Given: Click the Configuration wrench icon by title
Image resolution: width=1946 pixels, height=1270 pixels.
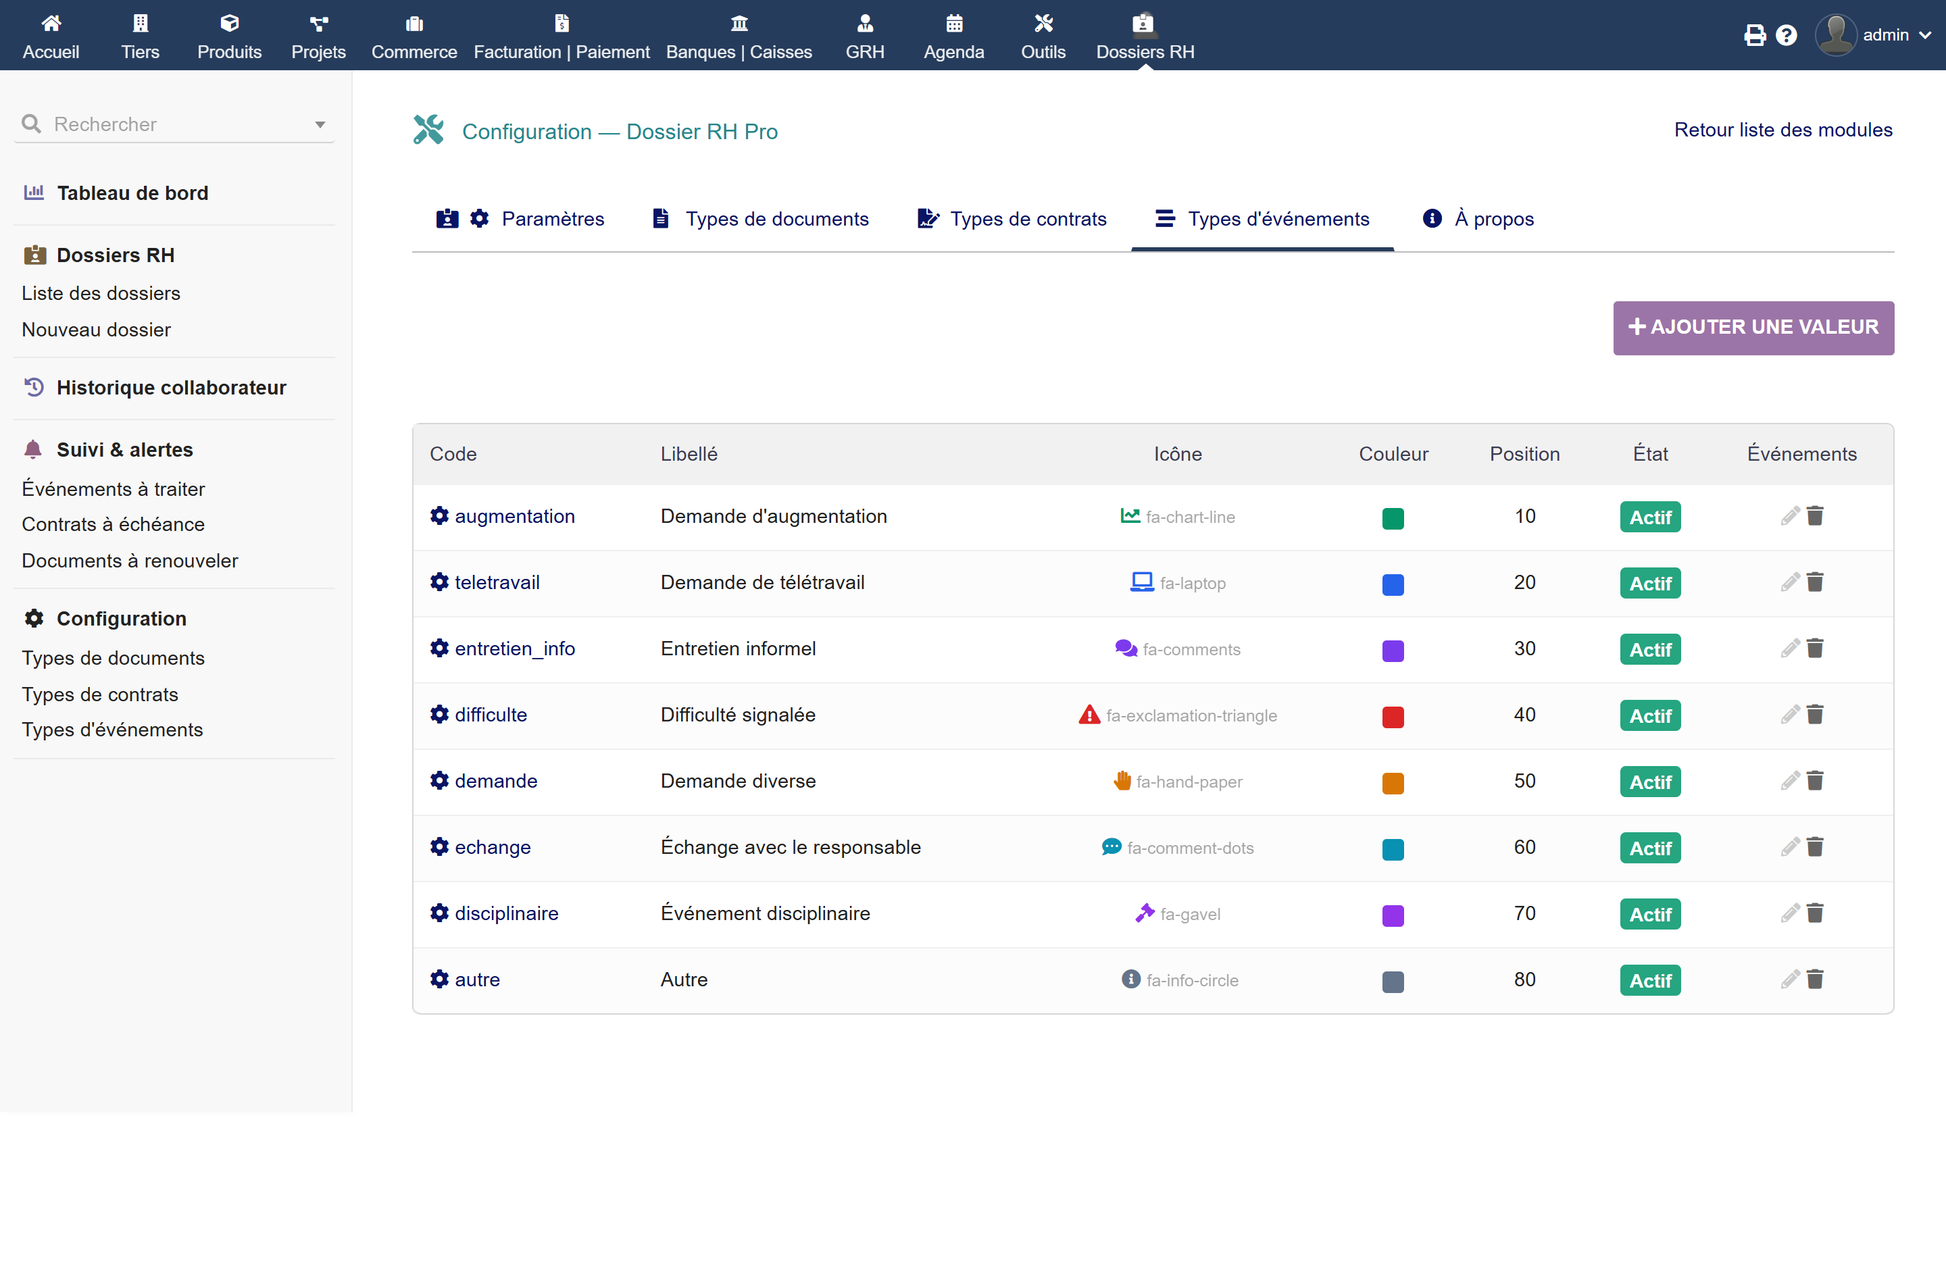Looking at the screenshot, I should click(x=428, y=130).
